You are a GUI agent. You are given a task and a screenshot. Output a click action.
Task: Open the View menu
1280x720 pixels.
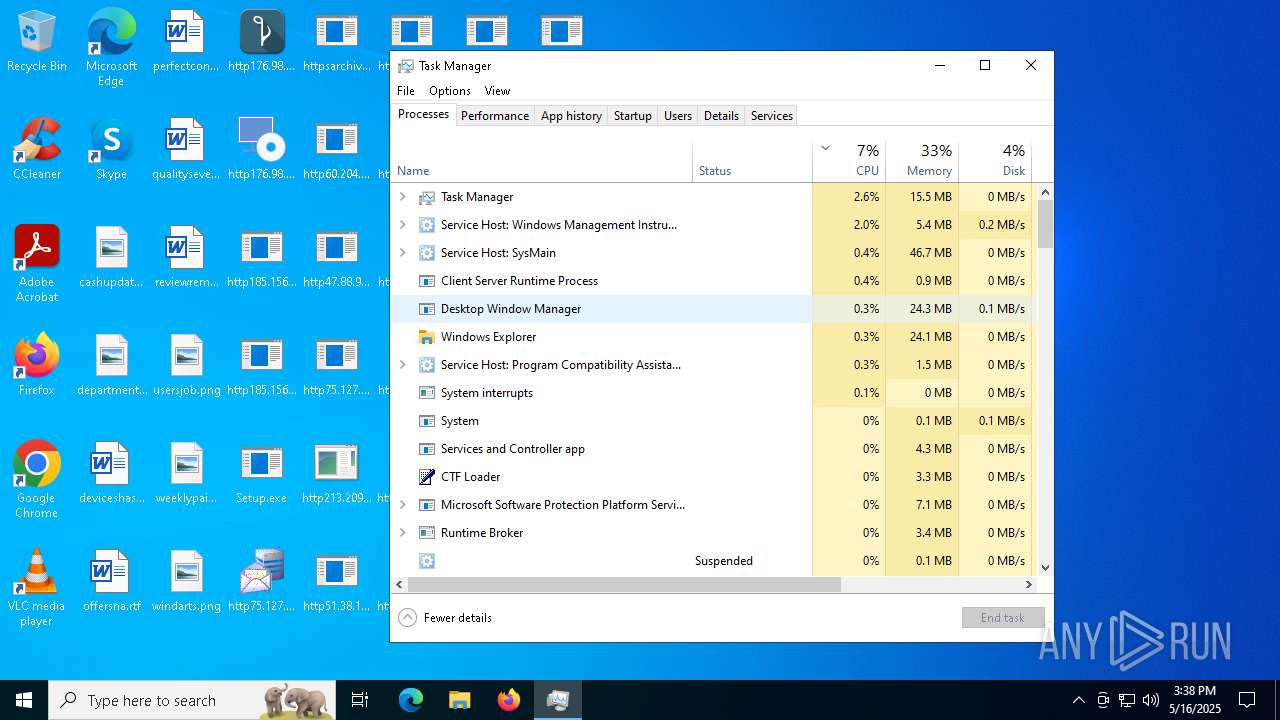tap(497, 91)
